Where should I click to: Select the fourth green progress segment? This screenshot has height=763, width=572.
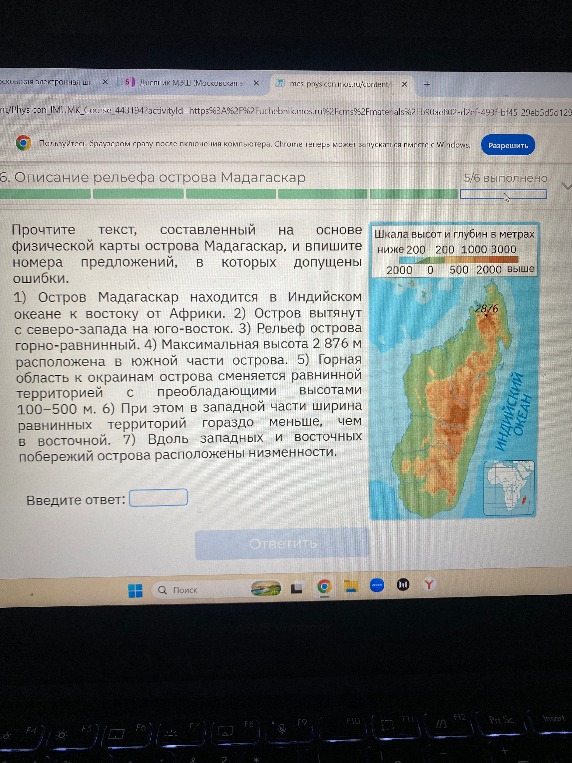point(322,194)
